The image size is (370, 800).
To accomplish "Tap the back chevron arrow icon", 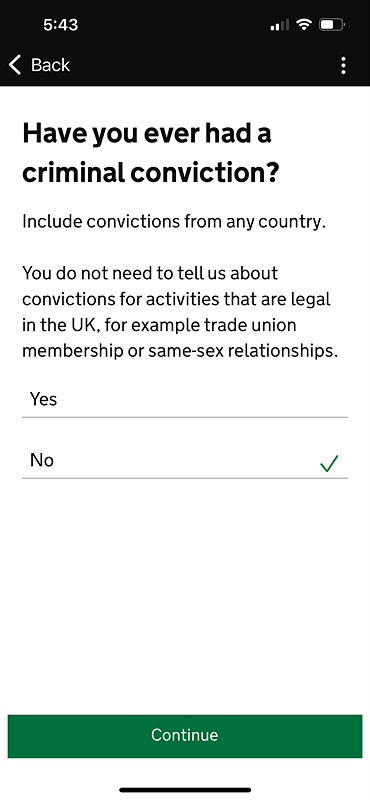I will coord(15,65).
